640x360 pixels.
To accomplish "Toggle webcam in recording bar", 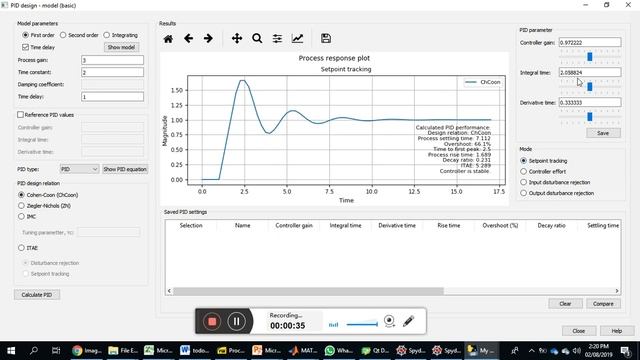I will 389,321.
